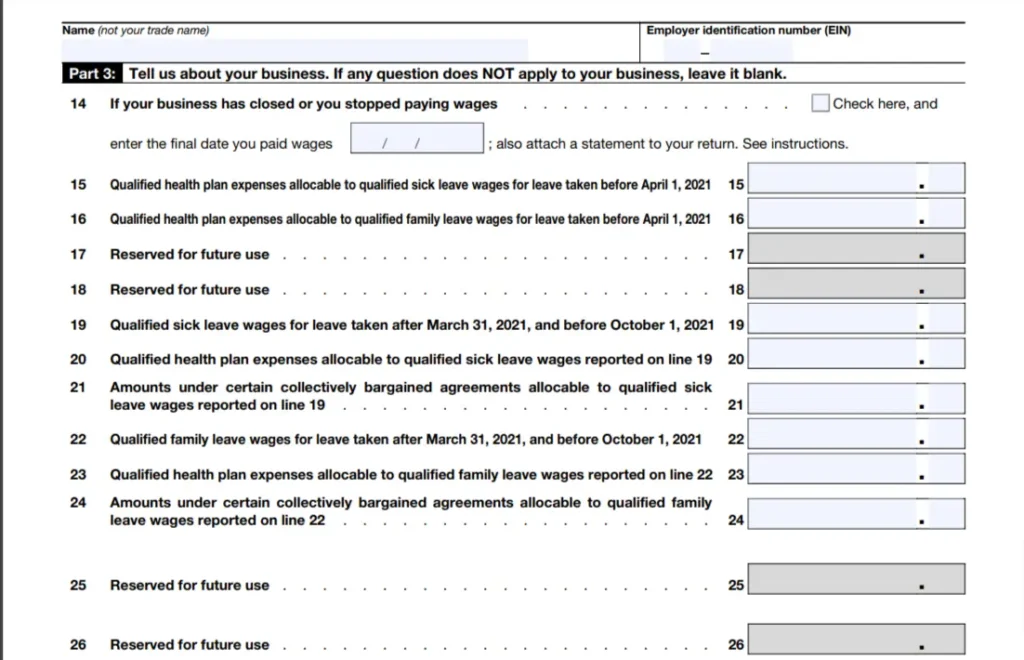The image size is (1024, 660).
Task: Click the line 24 dollar amount field
Action: tap(832, 514)
